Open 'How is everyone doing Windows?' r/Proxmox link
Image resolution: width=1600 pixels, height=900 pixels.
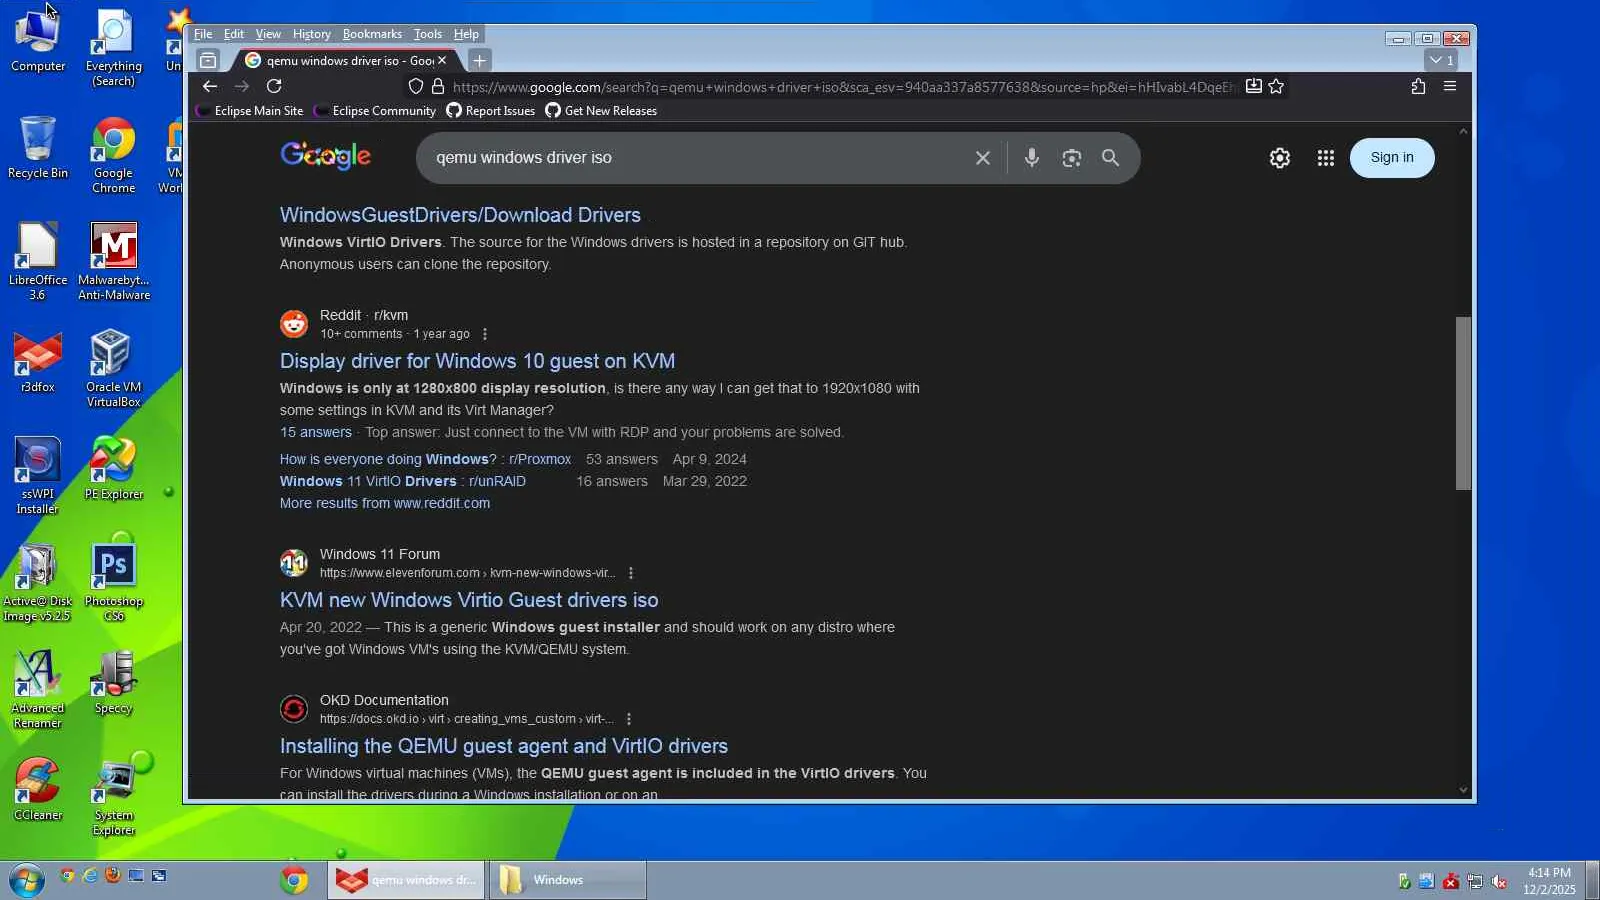click(425, 460)
